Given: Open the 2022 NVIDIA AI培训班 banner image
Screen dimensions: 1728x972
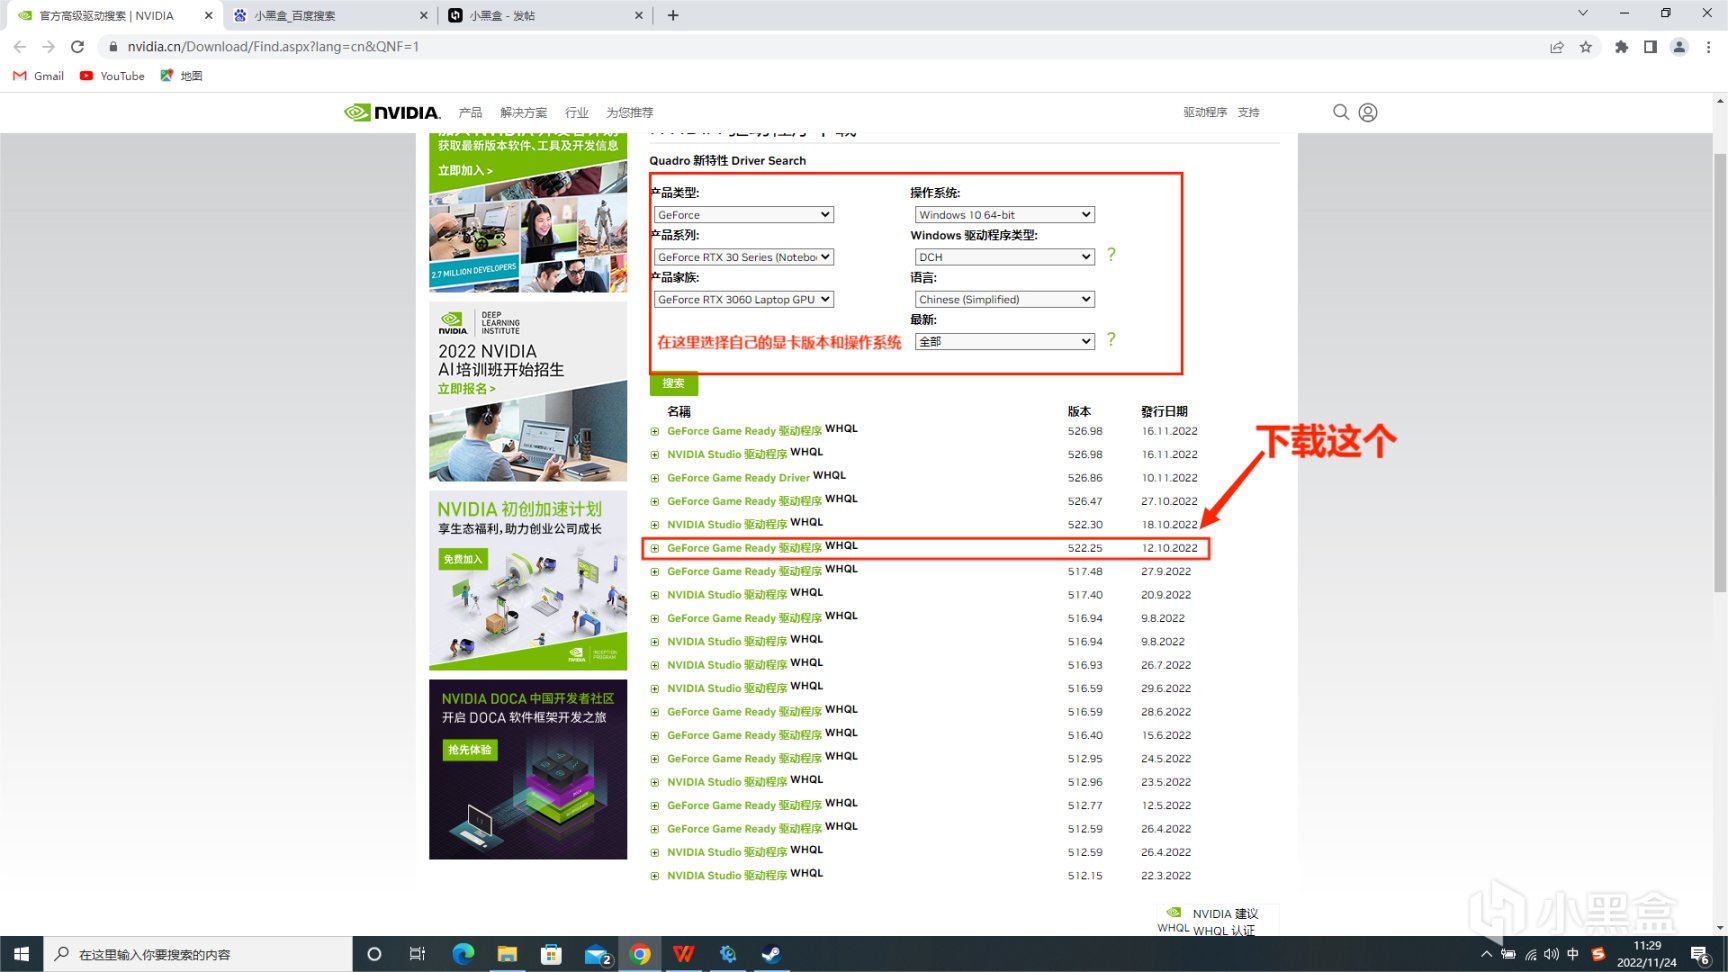Looking at the screenshot, I should click(528, 391).
